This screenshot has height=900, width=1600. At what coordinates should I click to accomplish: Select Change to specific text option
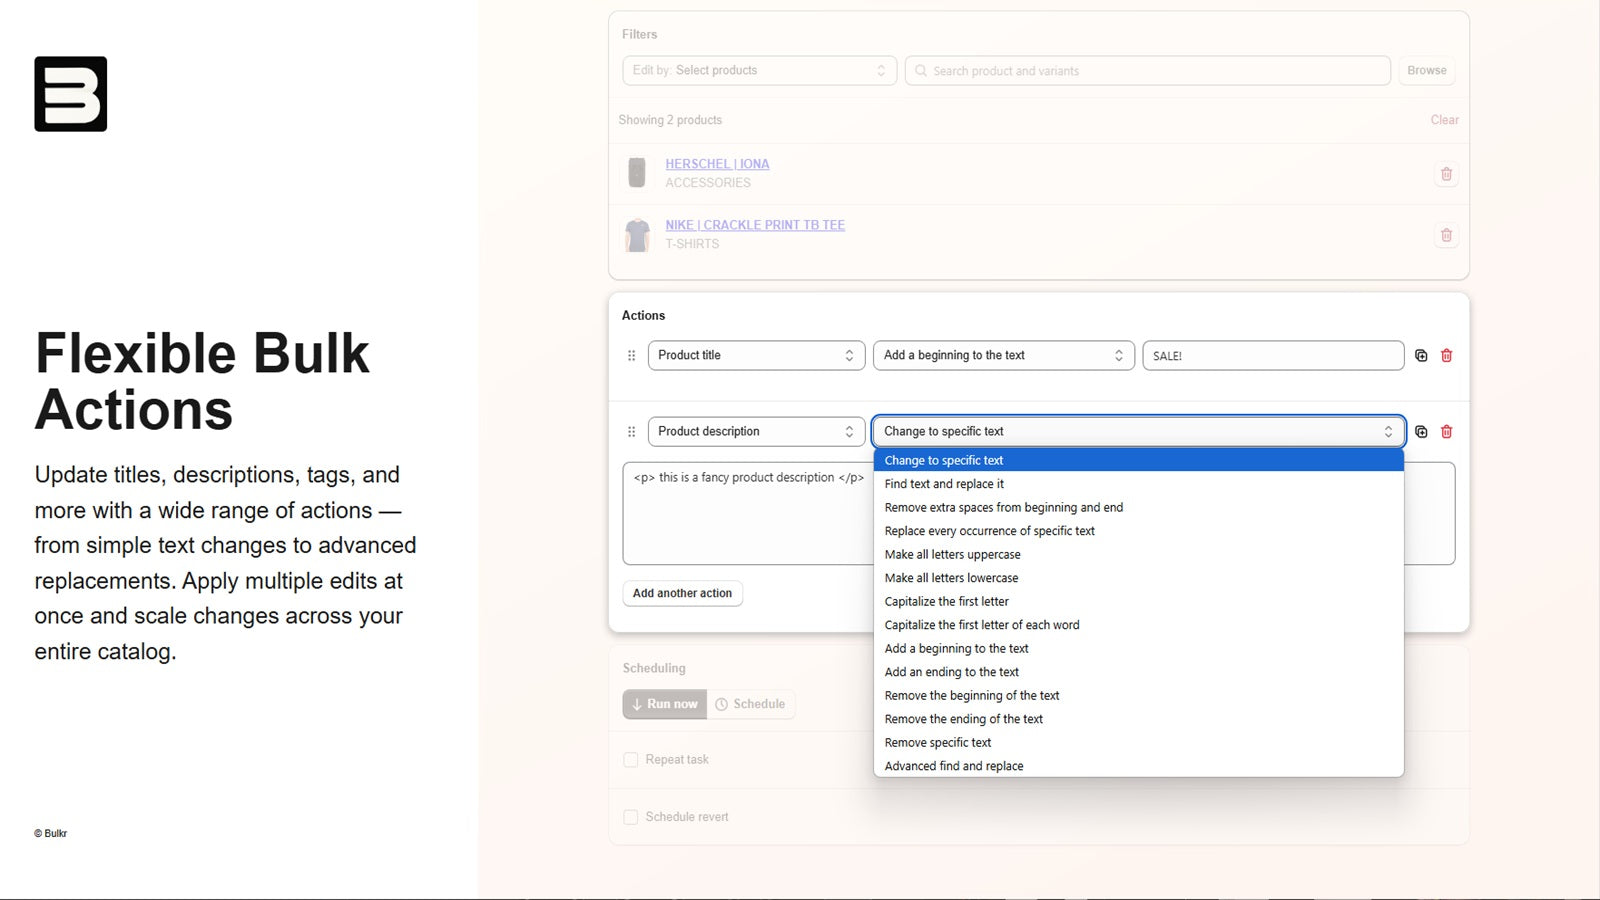[1139, 460]
